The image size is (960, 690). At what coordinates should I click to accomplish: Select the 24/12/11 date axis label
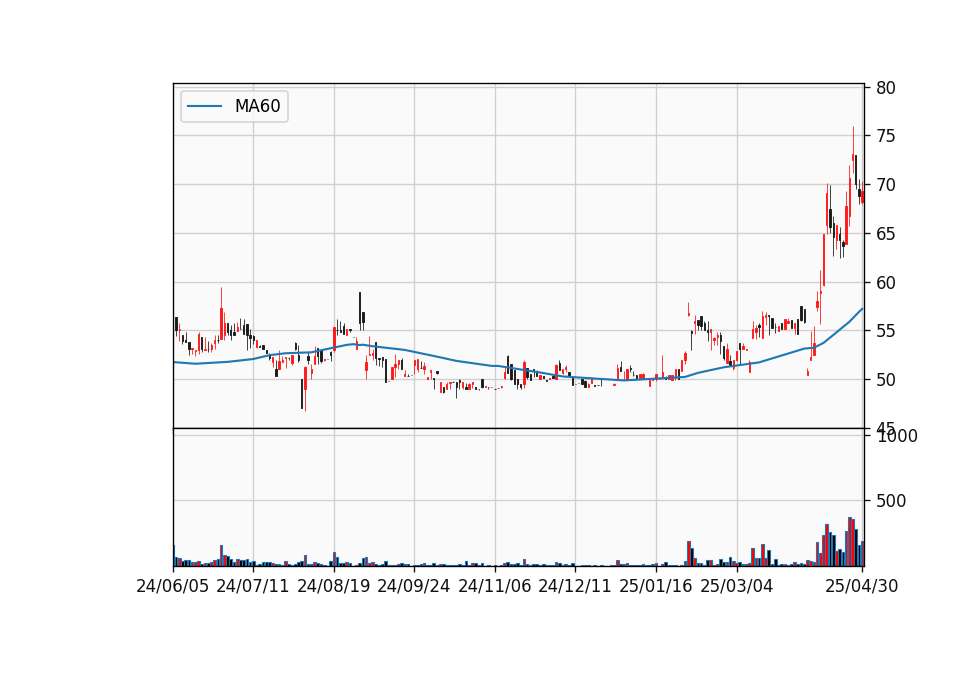pos(575,586)
